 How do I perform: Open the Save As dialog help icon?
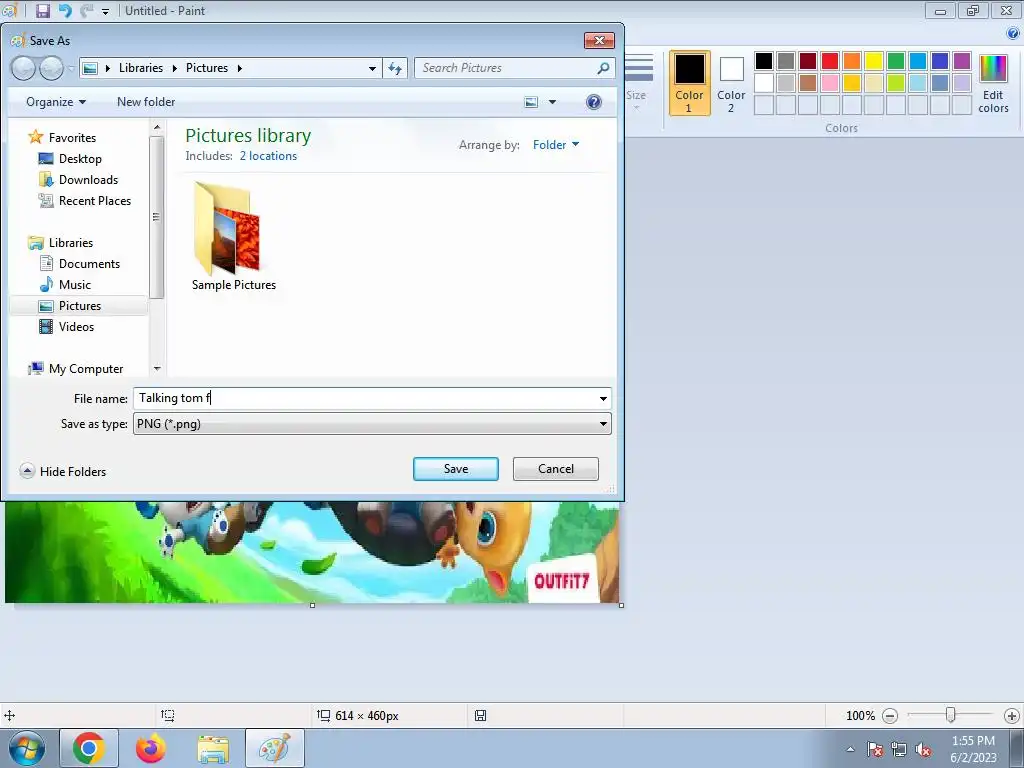(x=594, y=102)
